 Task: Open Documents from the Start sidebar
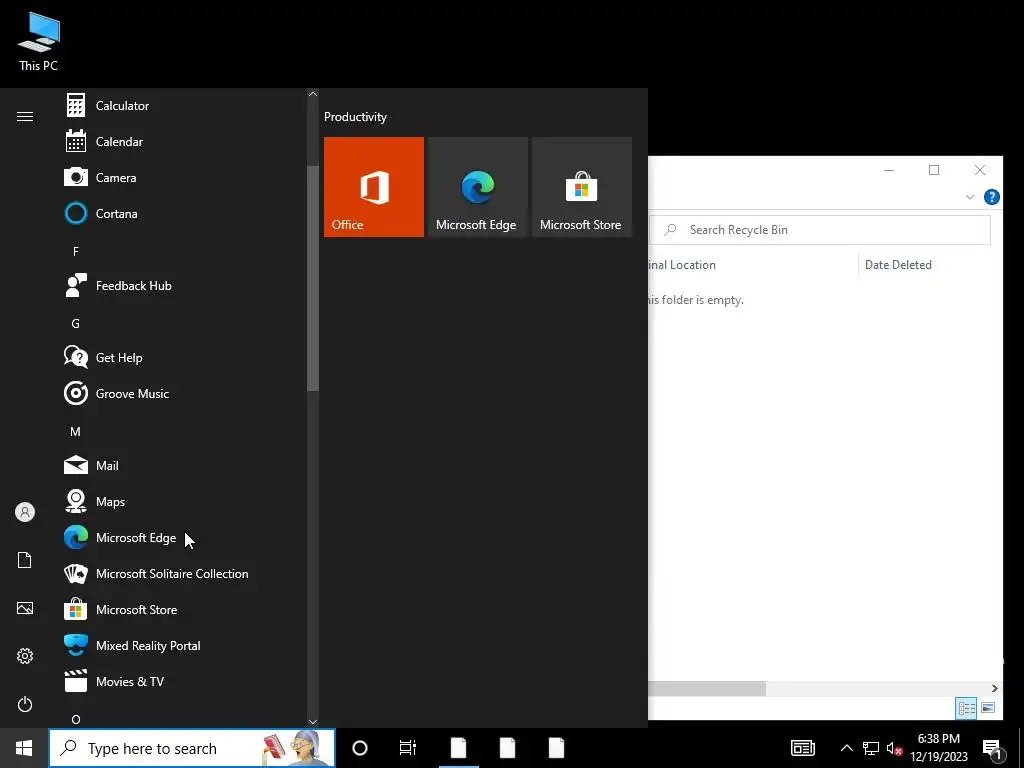[25, 560]
